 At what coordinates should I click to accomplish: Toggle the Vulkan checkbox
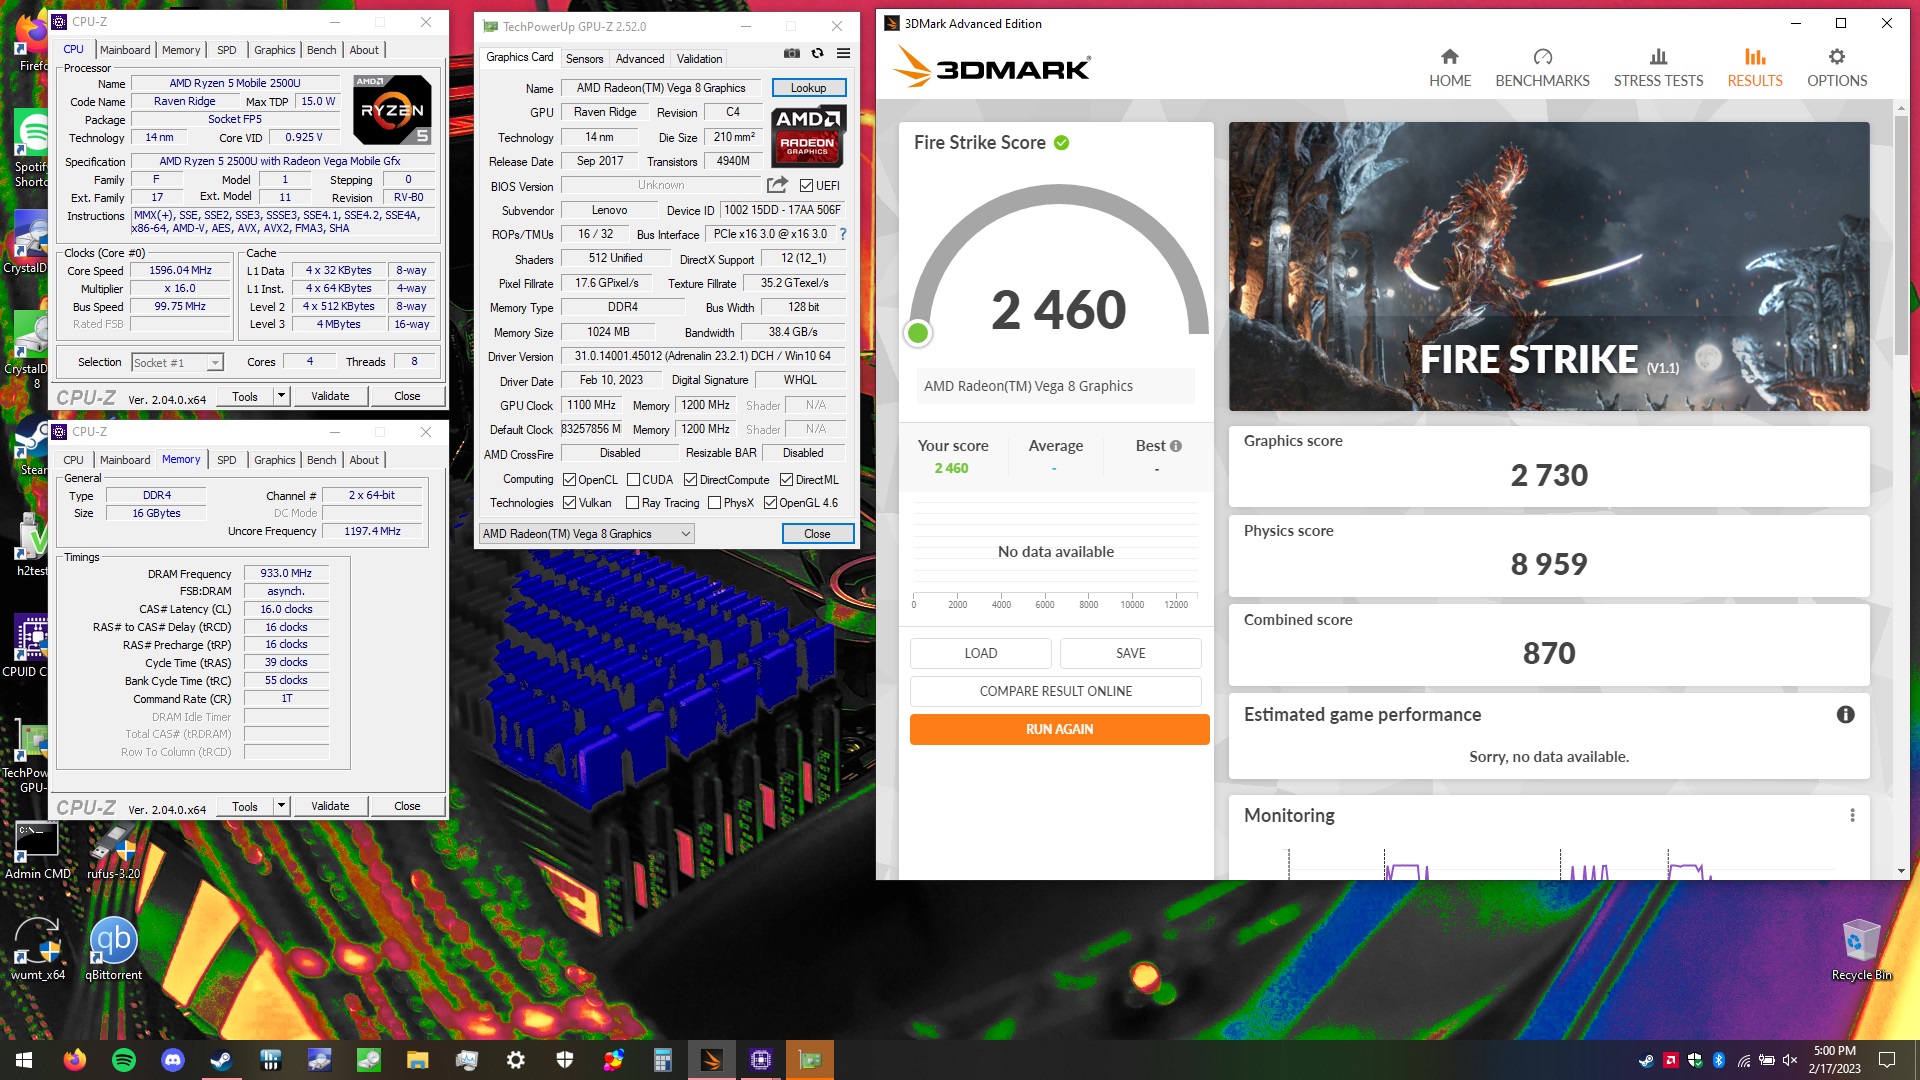click(569, 503)
